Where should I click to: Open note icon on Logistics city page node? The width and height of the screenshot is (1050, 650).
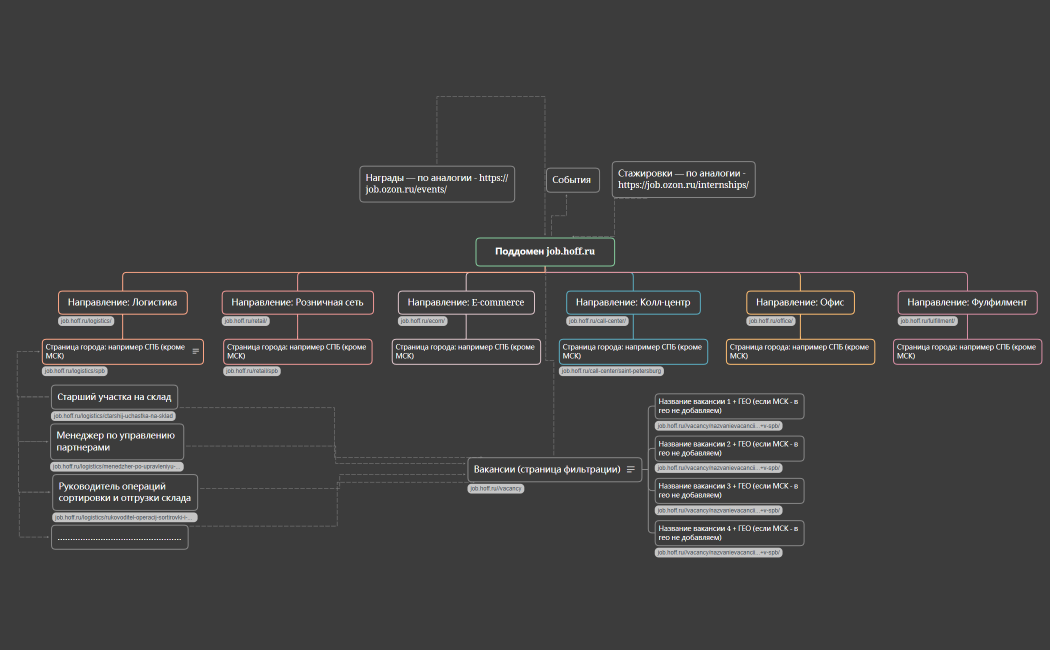pyautogui.click(x=196, y=351)
